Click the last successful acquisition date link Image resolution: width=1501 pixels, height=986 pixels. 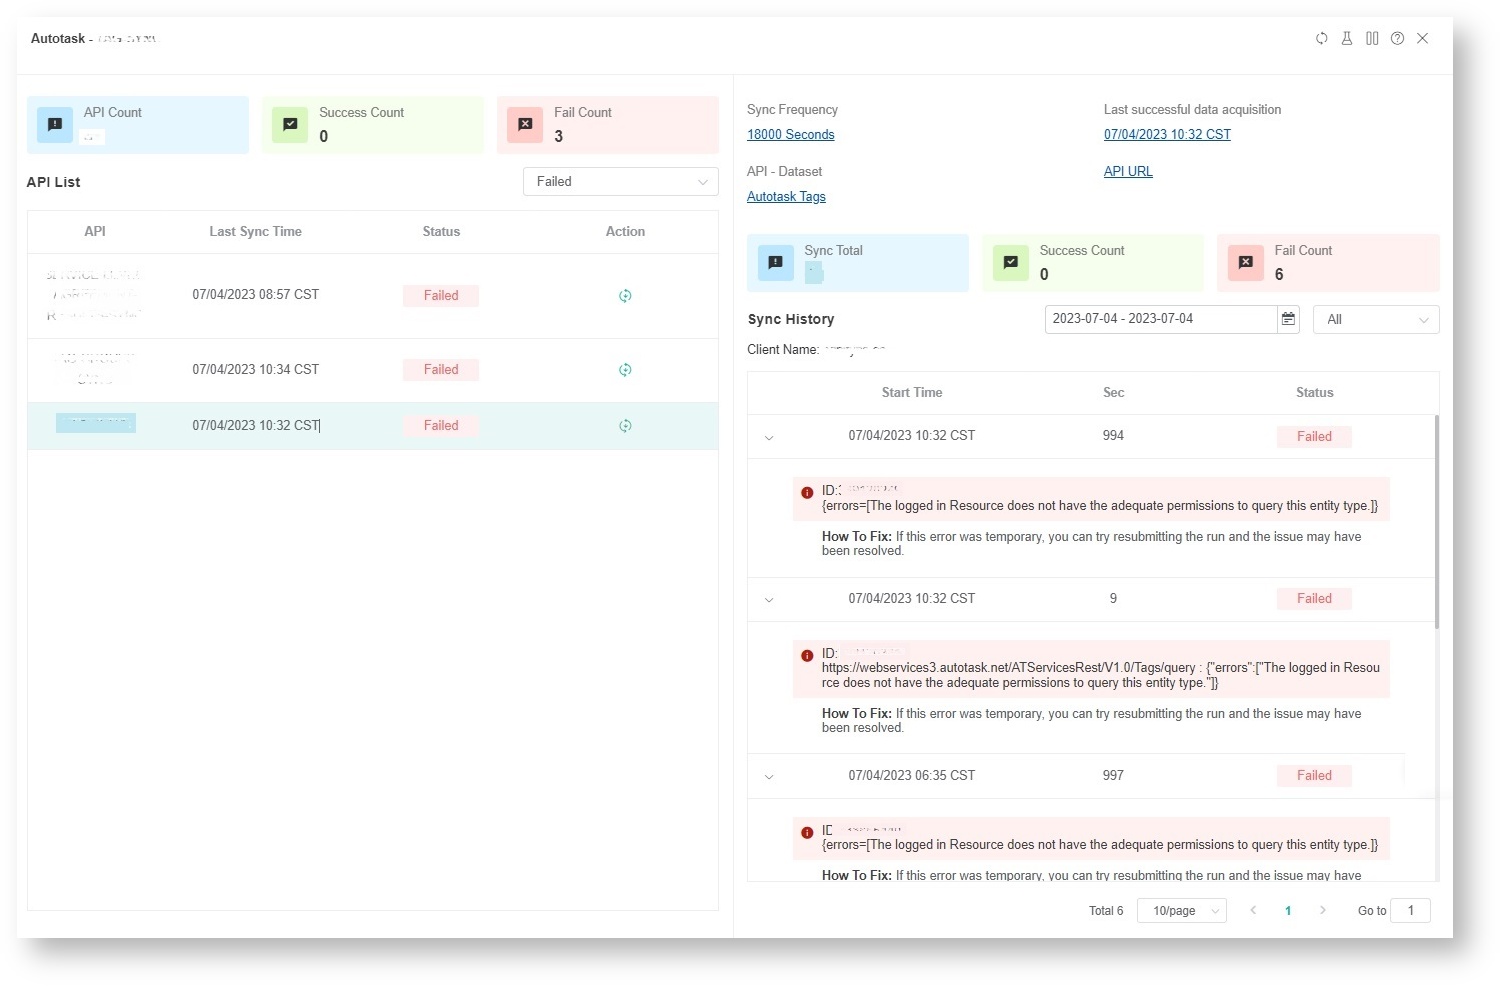(x=1166, y=135)
